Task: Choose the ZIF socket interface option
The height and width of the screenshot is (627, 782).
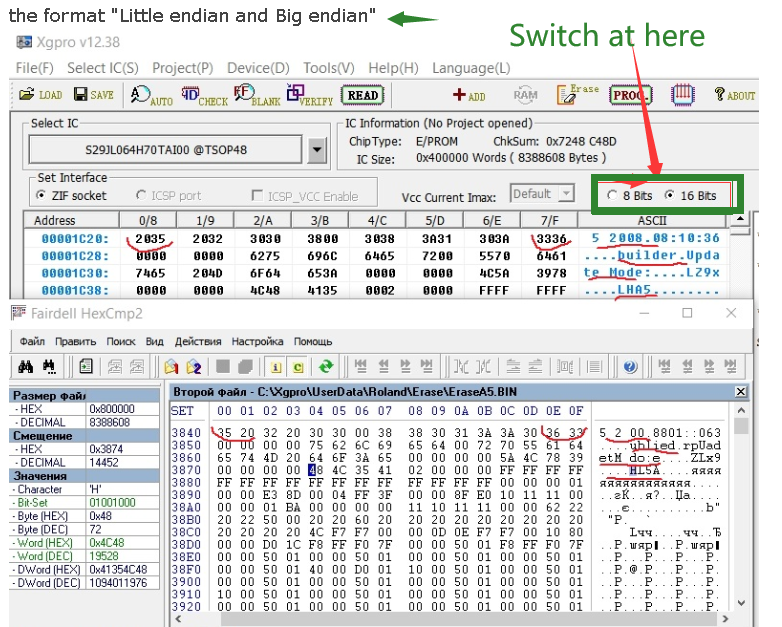Action: (x=41, y=196)
